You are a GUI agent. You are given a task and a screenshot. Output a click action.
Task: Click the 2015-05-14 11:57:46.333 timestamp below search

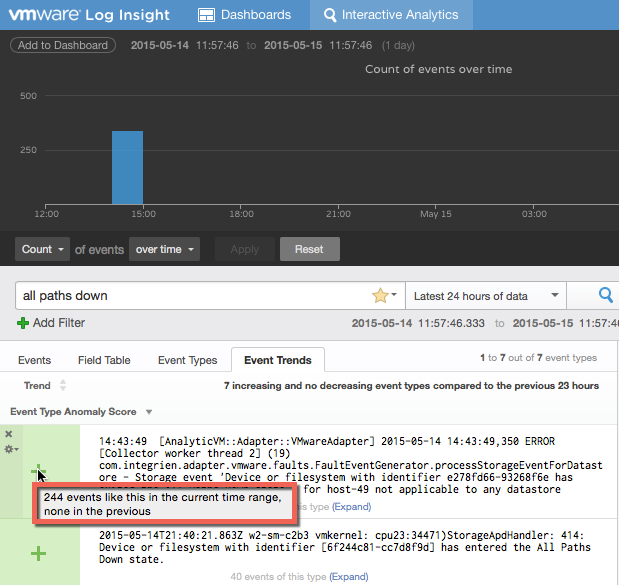coord(418,323)
